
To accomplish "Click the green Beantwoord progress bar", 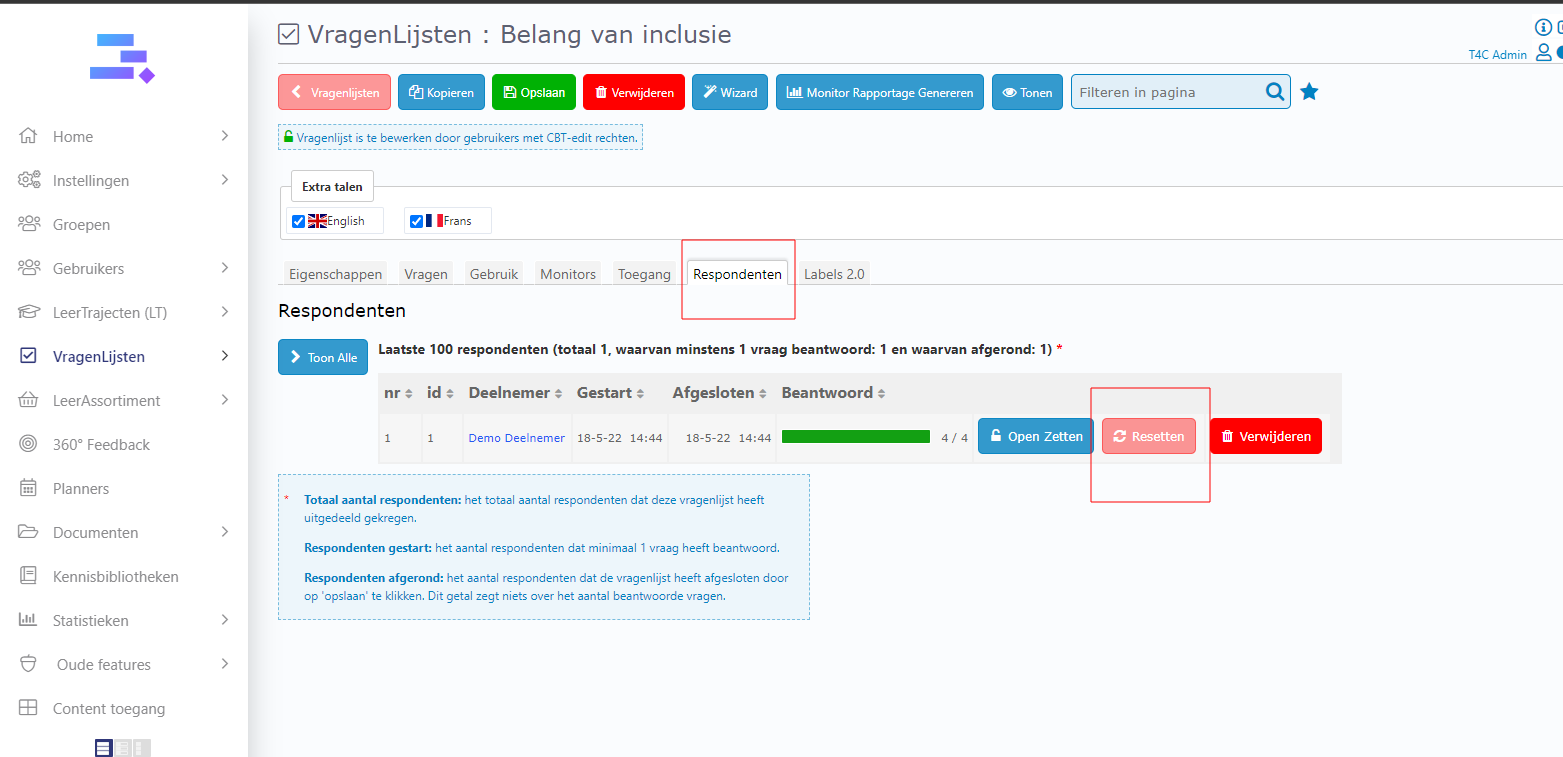I will pos(855,437).
